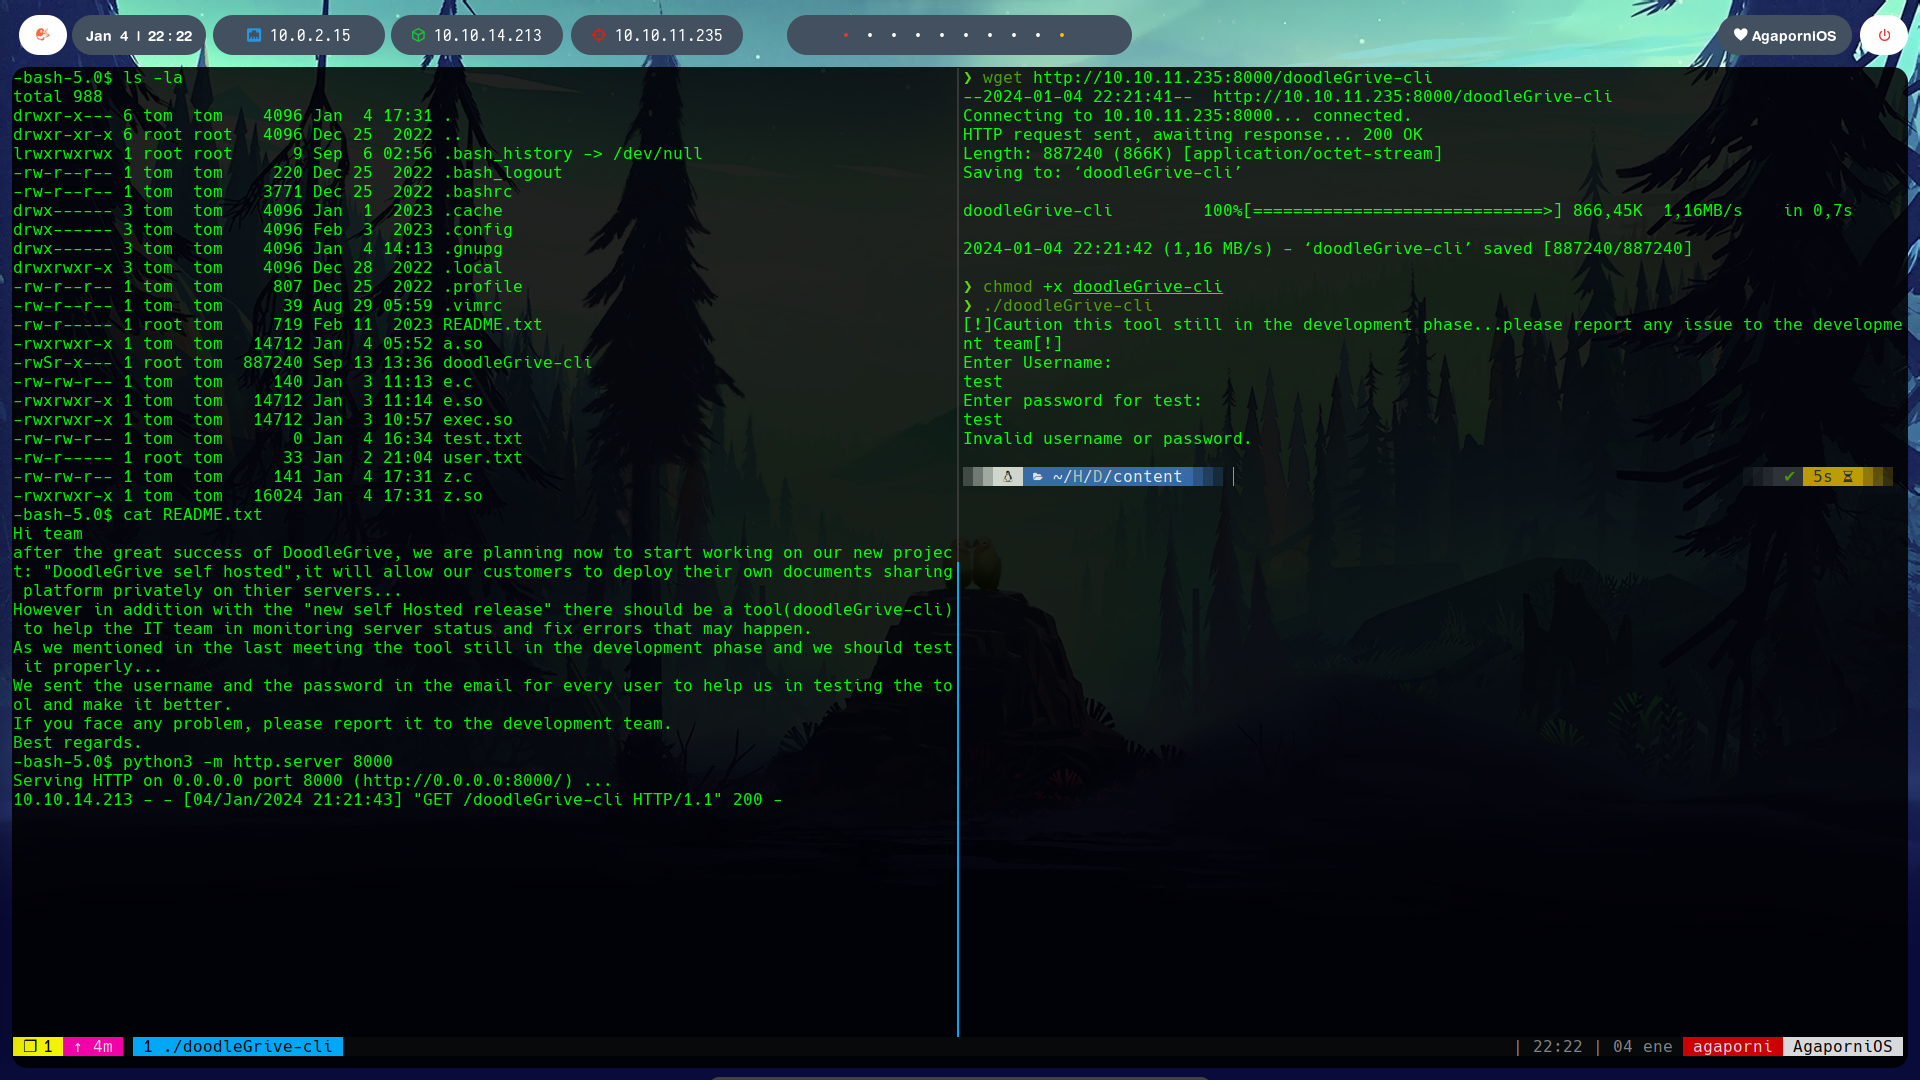Click the blue vertical pane divider

(x=958, y=800)
